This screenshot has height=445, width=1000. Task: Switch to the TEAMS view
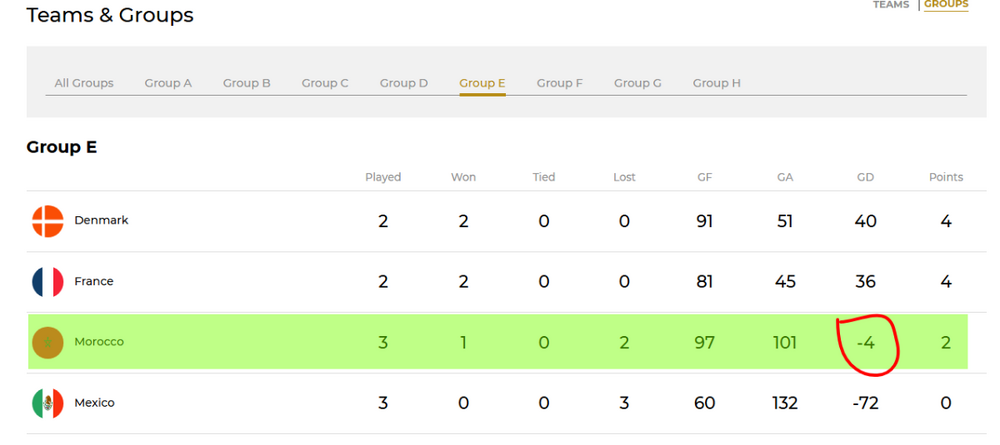click(x=891, y=5)
